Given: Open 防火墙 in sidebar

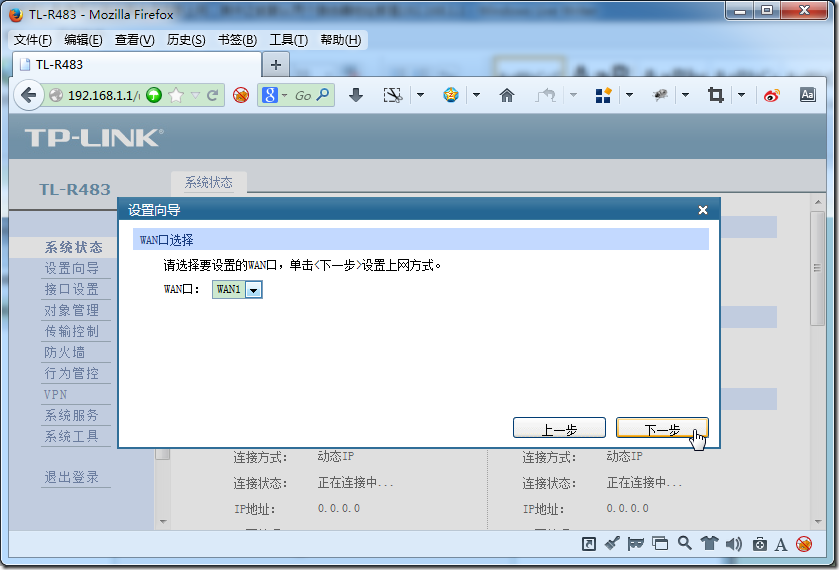Looking at the screenshot, I should pyautogui.click(x=65, y=352).
